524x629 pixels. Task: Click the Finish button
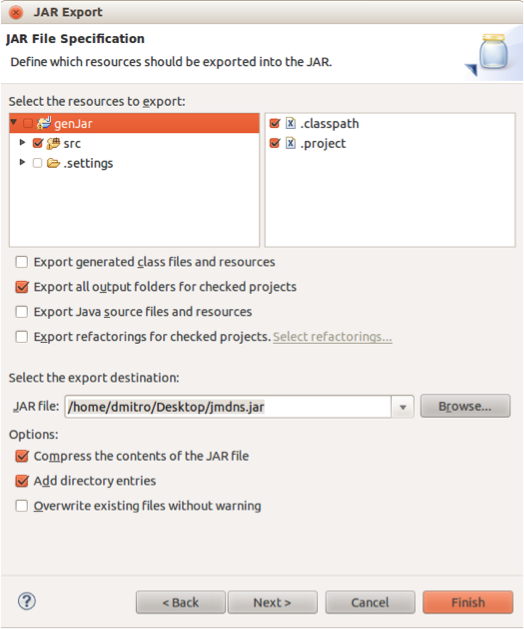point(468,602)
